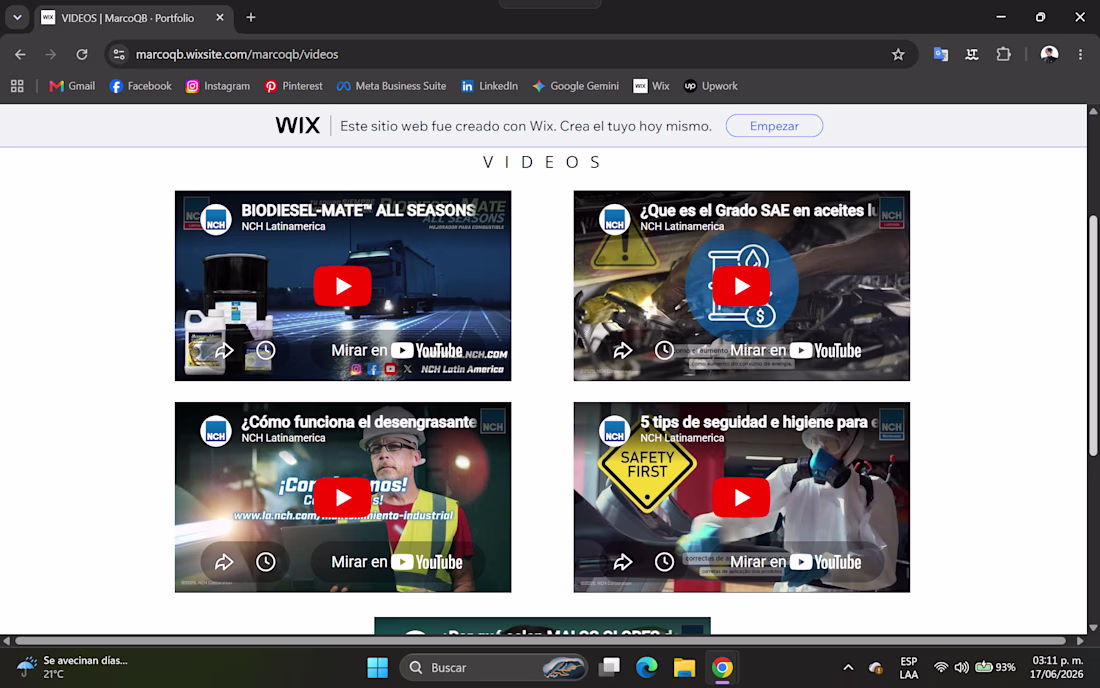Screen dimensions: 1100x688
Task: Open Google Translate extension icon
Action: point(941,54)
